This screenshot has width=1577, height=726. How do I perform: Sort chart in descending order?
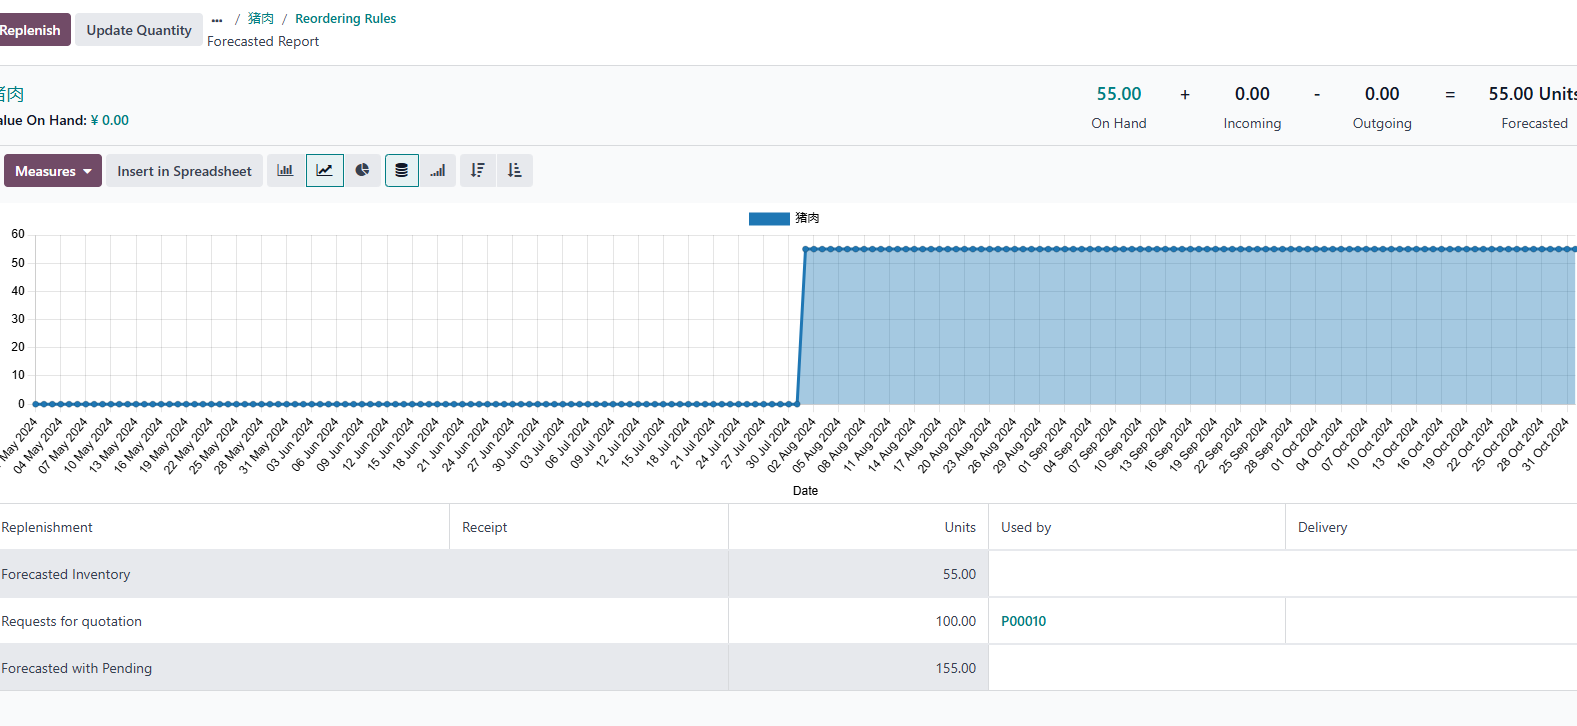click(478, 171)
